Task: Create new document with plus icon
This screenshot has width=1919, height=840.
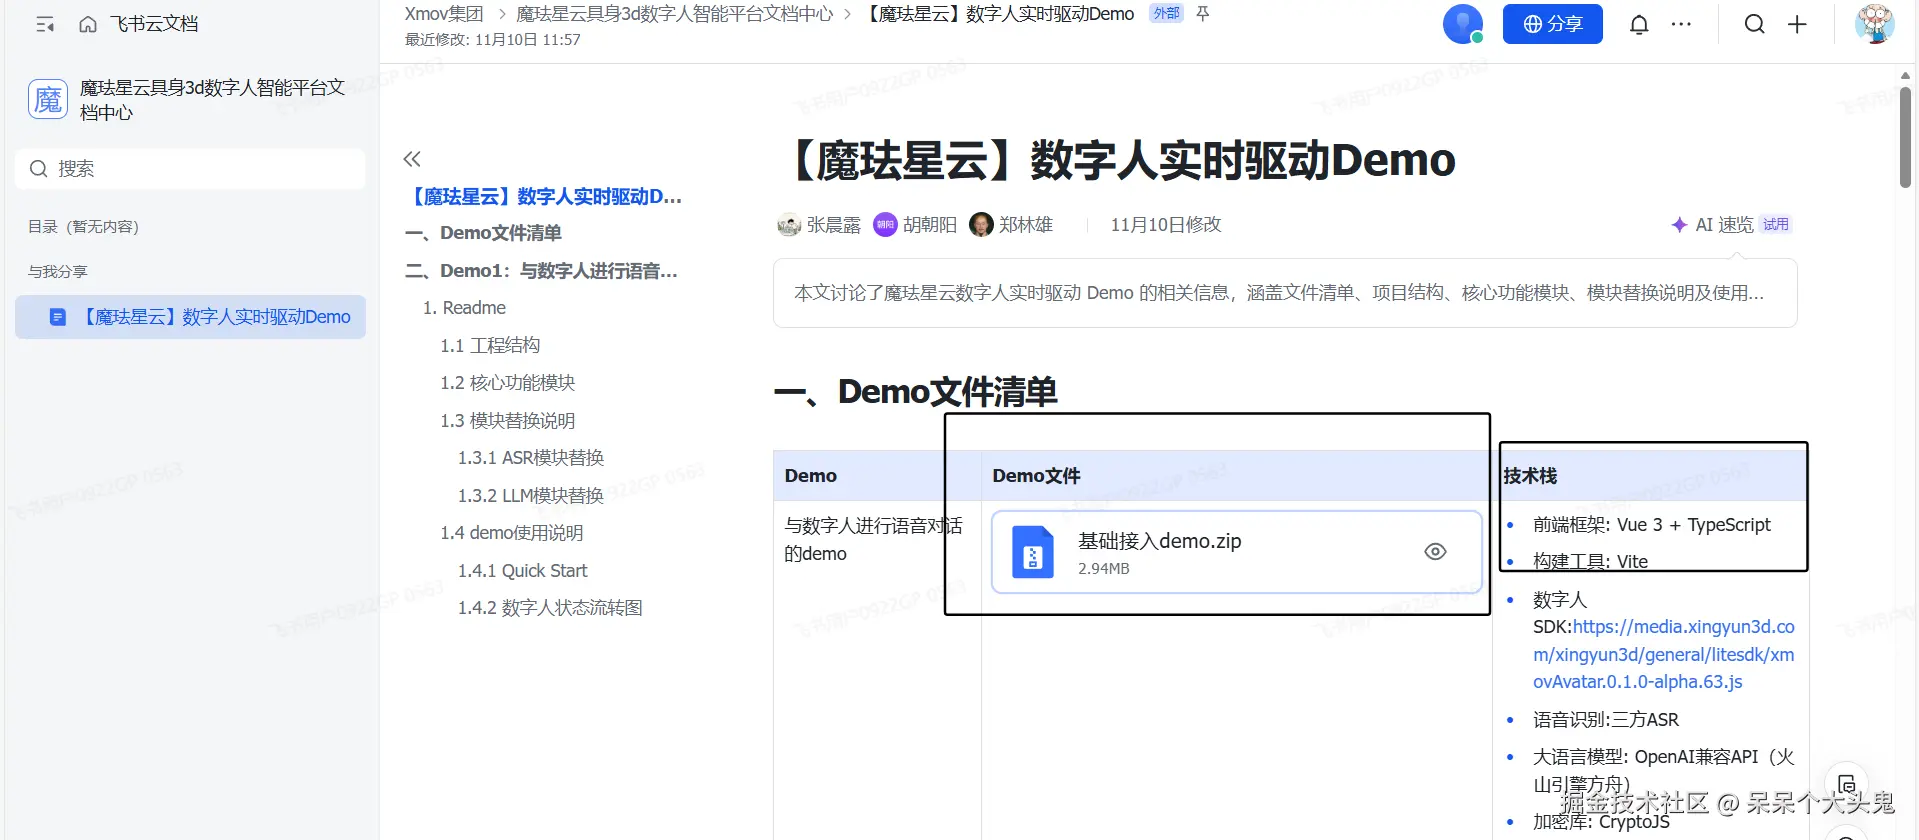Action: point(1797,24)
